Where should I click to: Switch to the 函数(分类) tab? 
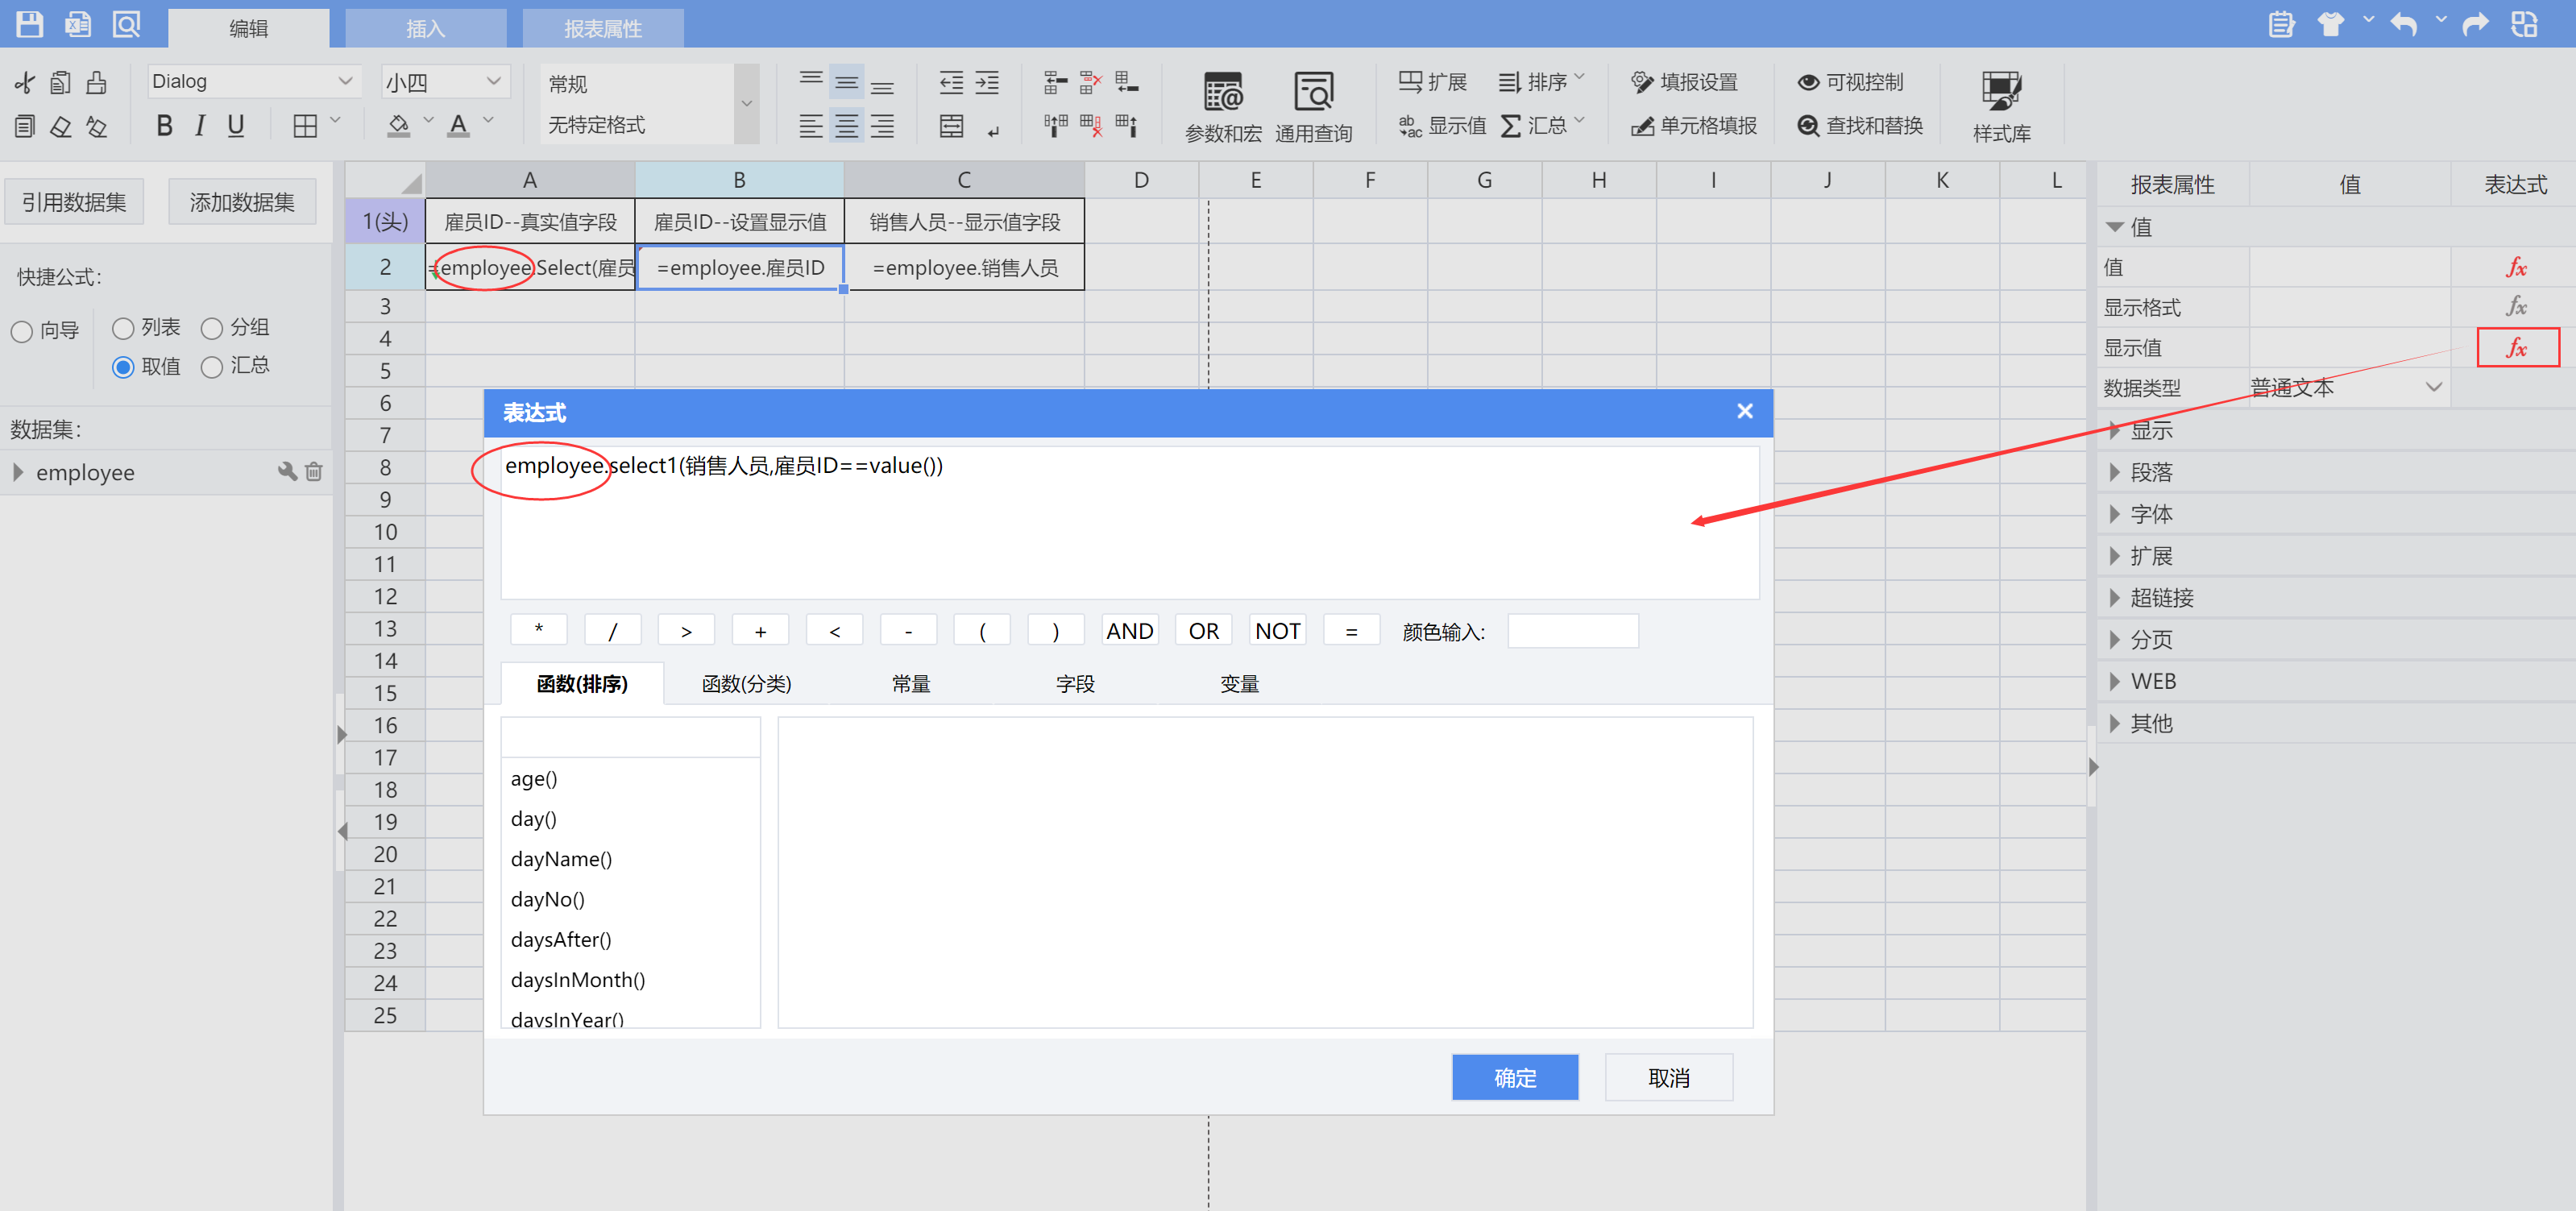(746, 684)
